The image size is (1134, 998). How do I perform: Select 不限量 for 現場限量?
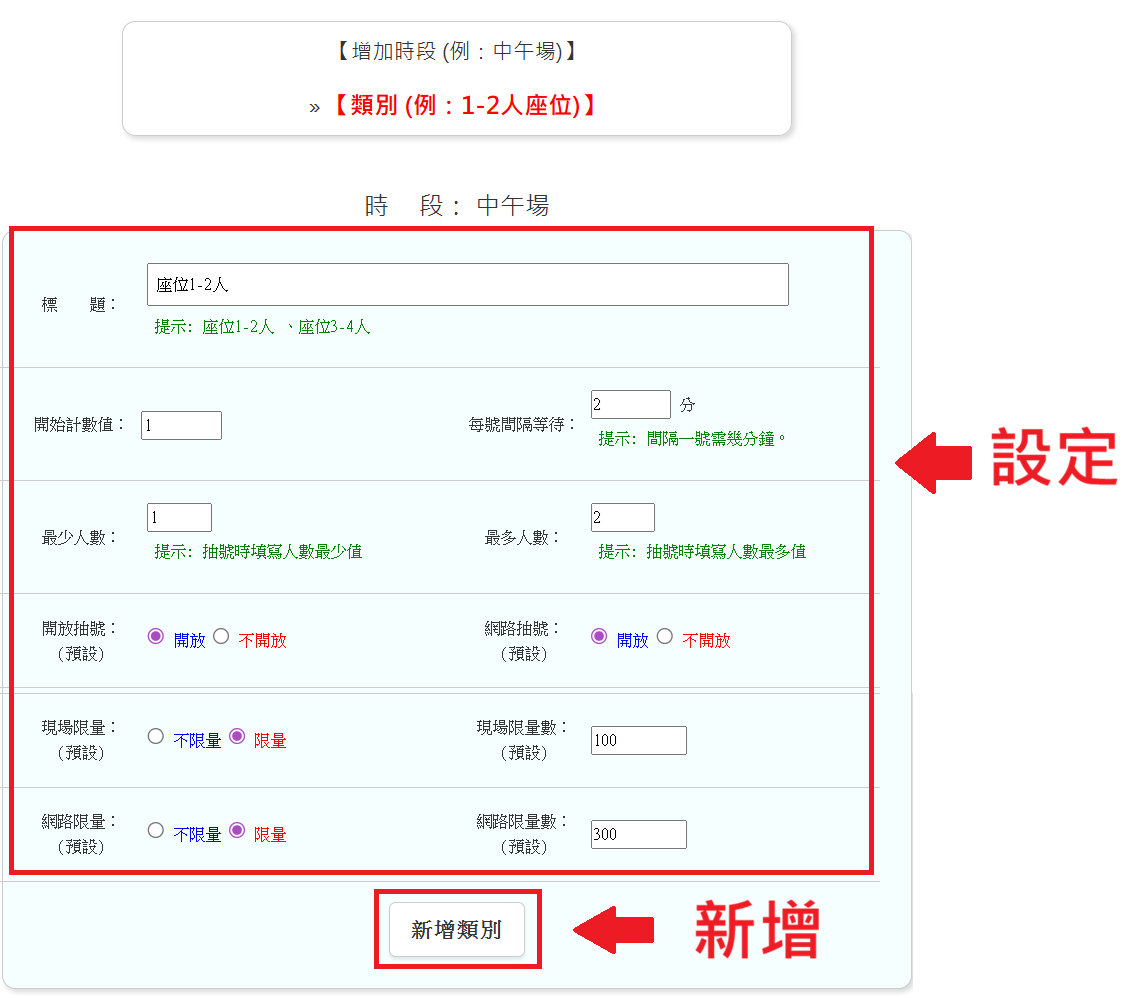pos(156,736)
